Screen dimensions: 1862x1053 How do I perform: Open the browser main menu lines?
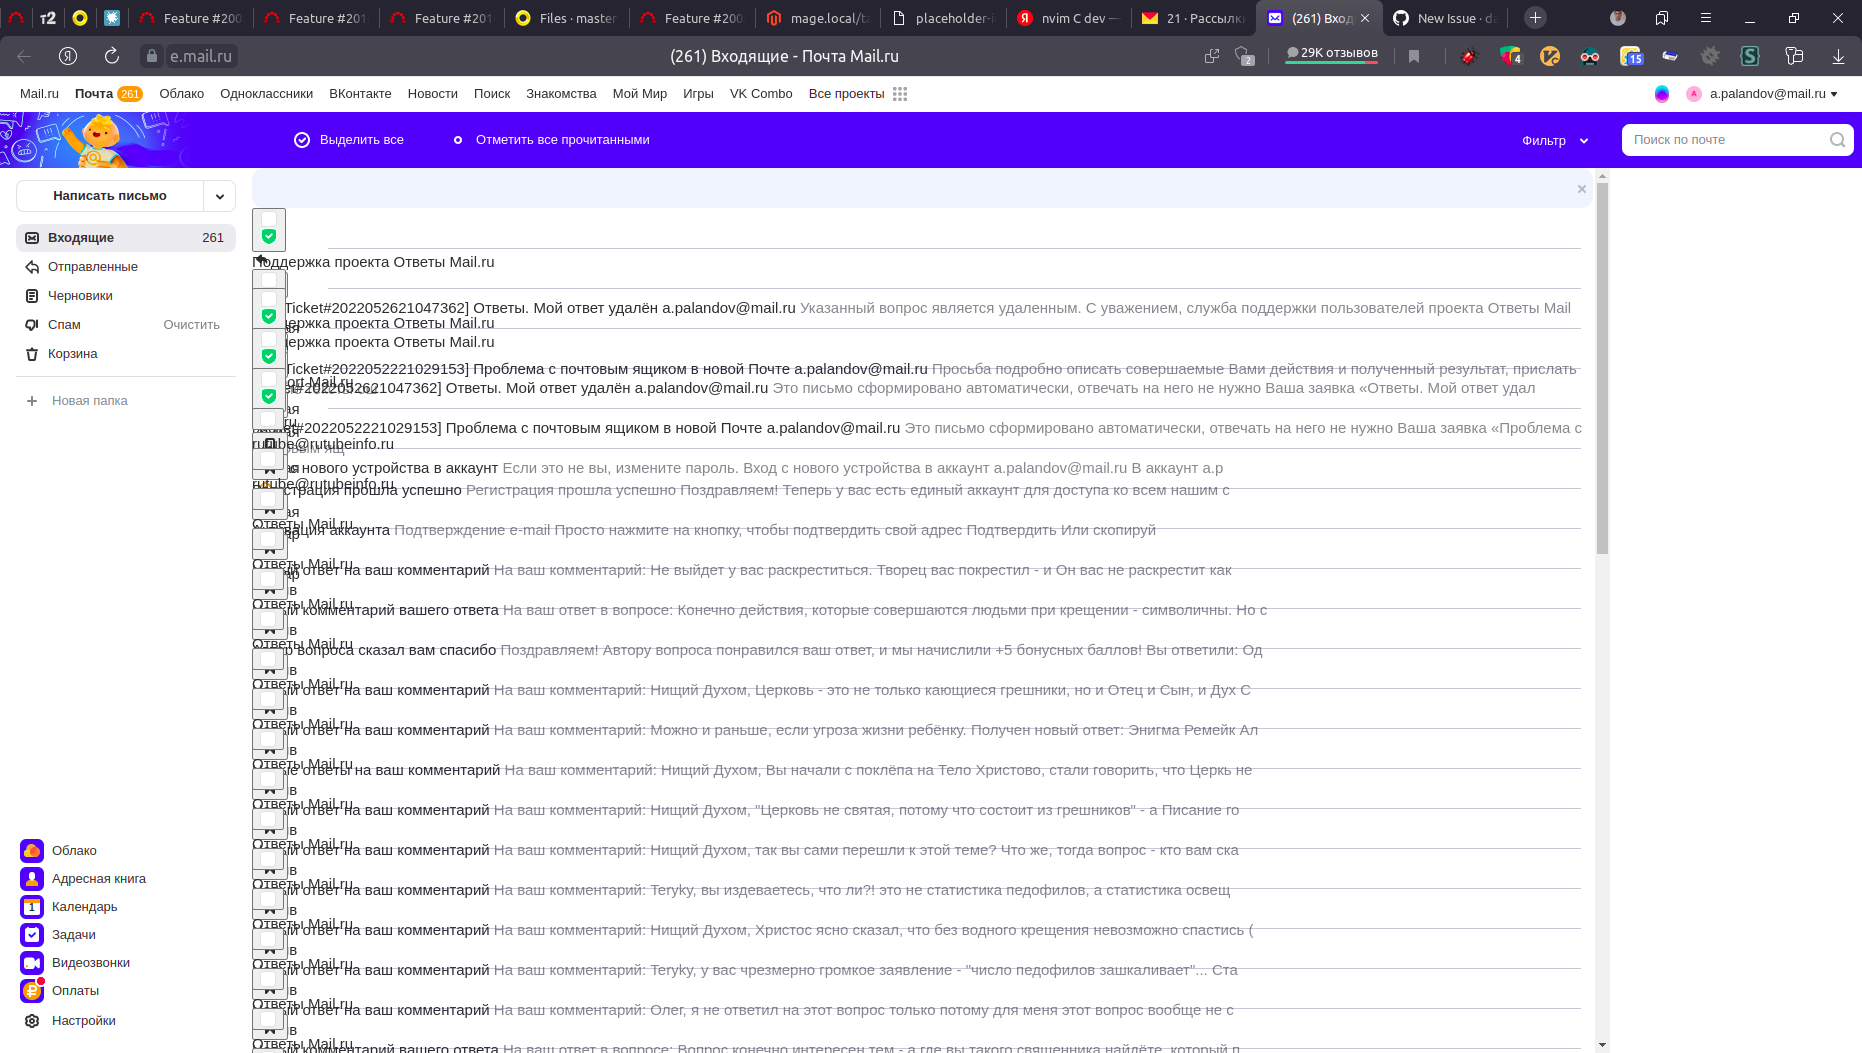(x=1706, y=17)
